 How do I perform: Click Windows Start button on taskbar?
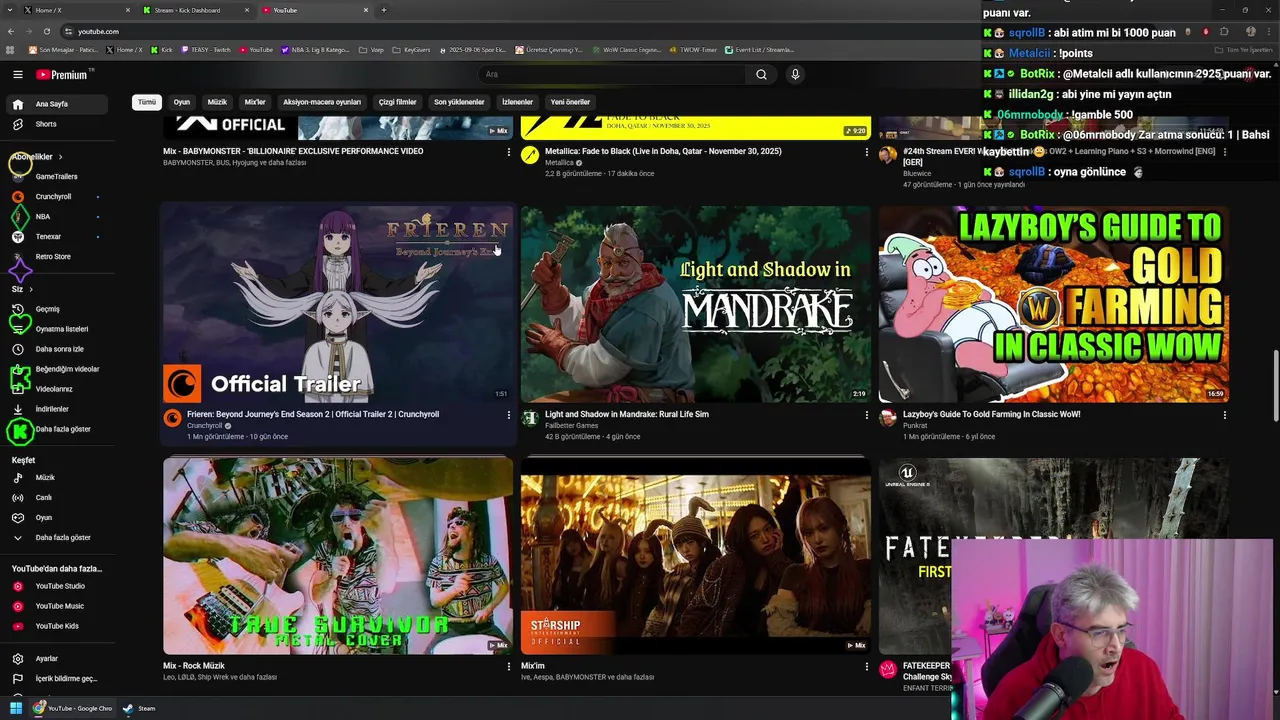coord(16,708)
